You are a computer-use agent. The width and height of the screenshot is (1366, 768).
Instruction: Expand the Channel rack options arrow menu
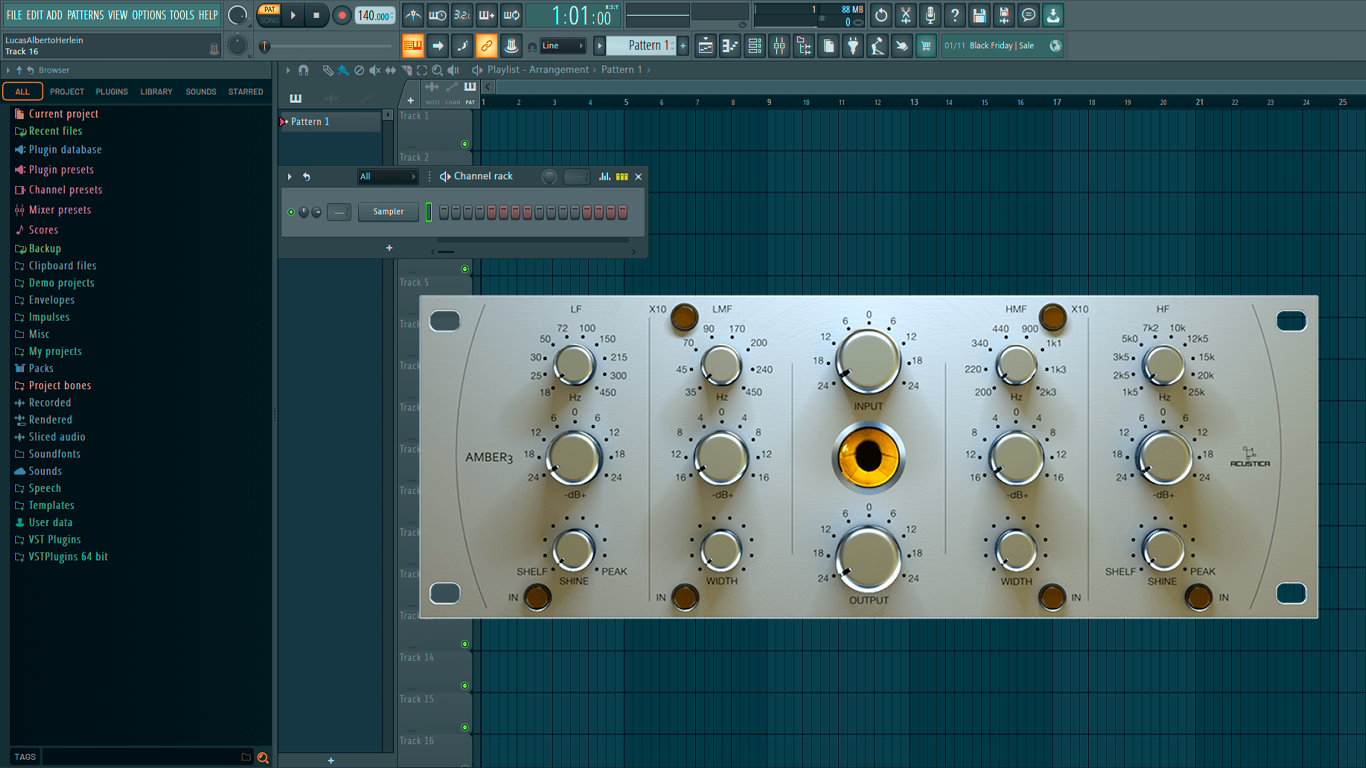(x=290, y=177)
